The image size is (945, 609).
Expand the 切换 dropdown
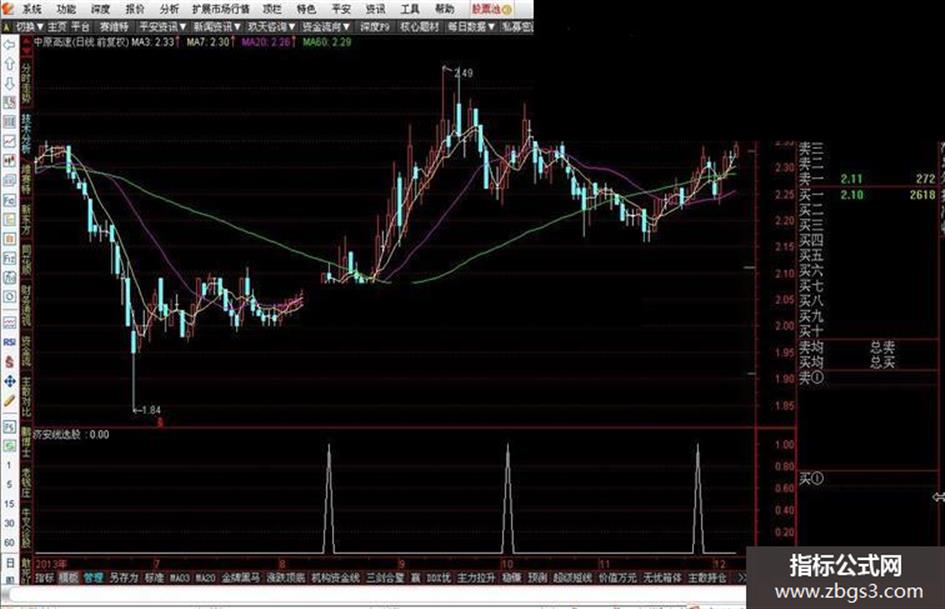click(x=29, y=27)
